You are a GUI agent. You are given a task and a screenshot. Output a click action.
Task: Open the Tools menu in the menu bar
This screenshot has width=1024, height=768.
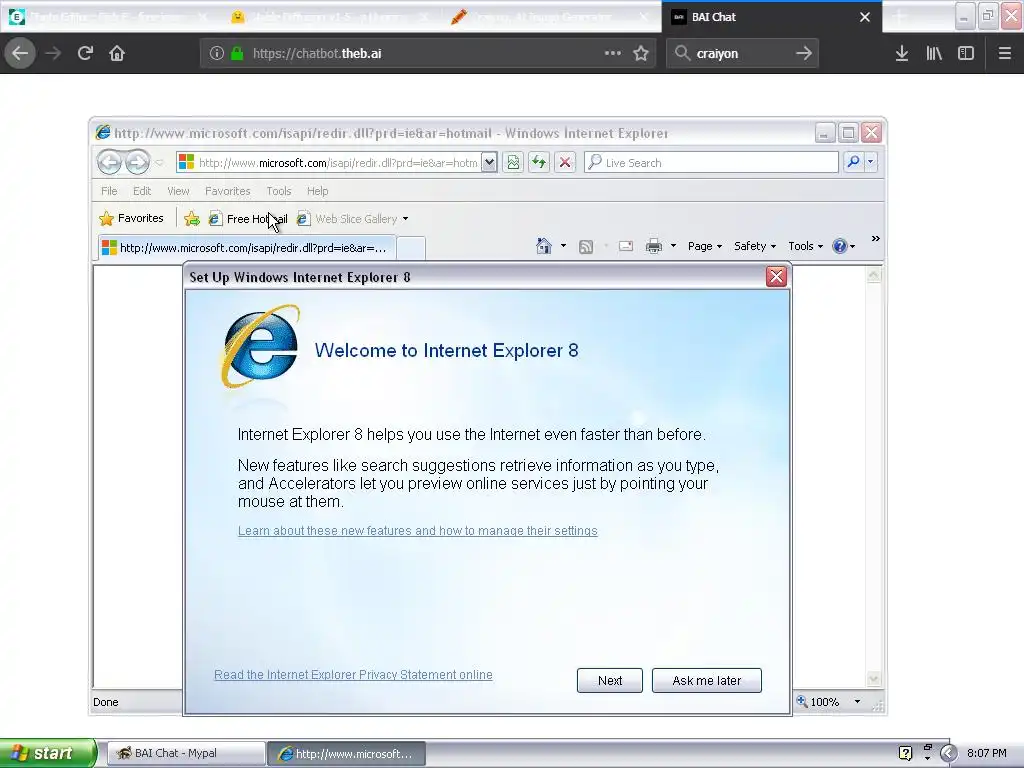(x=278, y=191)
